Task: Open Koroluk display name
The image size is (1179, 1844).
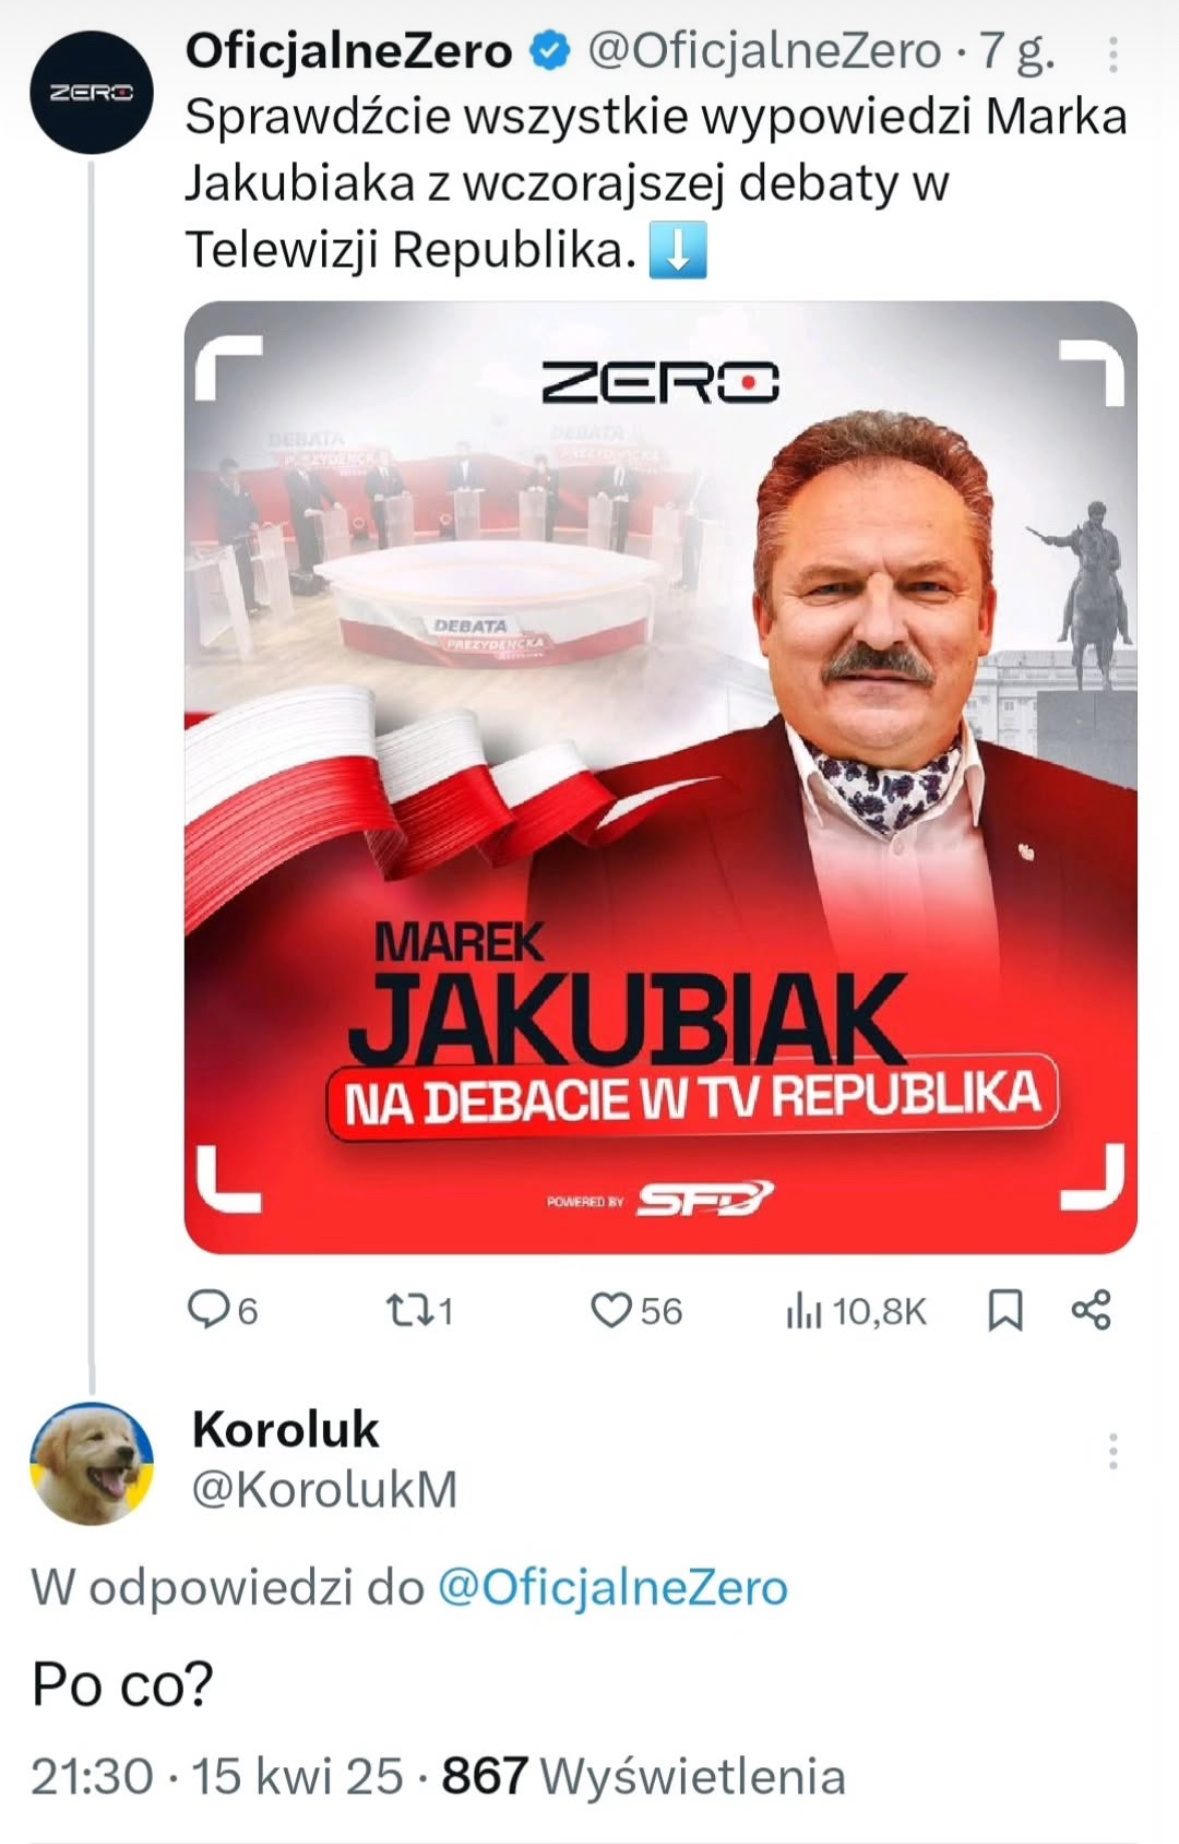Action: pyautogui.click(x=285, y=1429)
